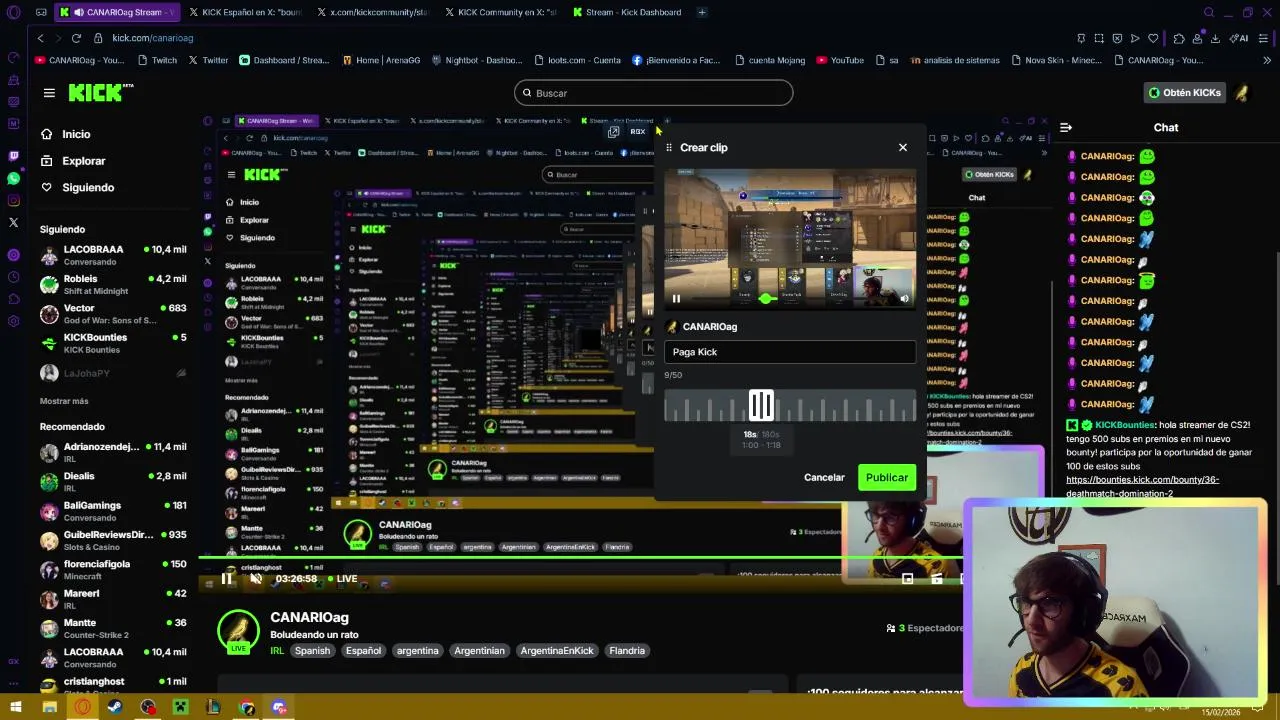Open WhatsApp in Opera sidebar
The image size is (1280, 720).
pyautogui.click(x=13, y=179)
